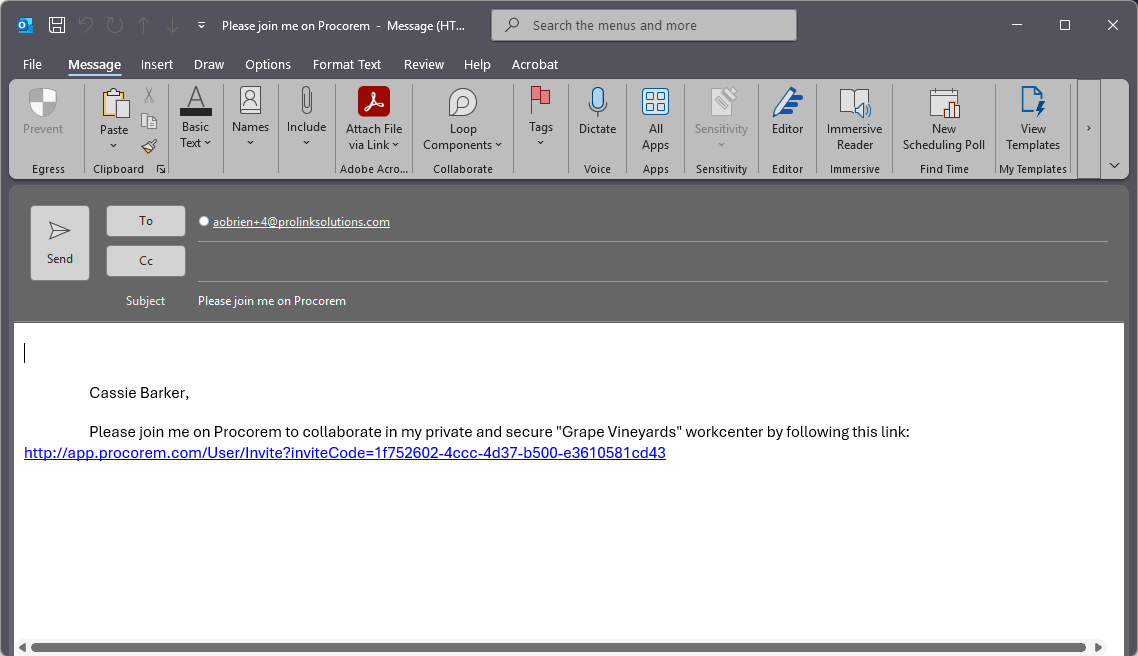Click the Cut scissors icon
Viewport: 1138px width, 656px height.
tap(149, 96)
